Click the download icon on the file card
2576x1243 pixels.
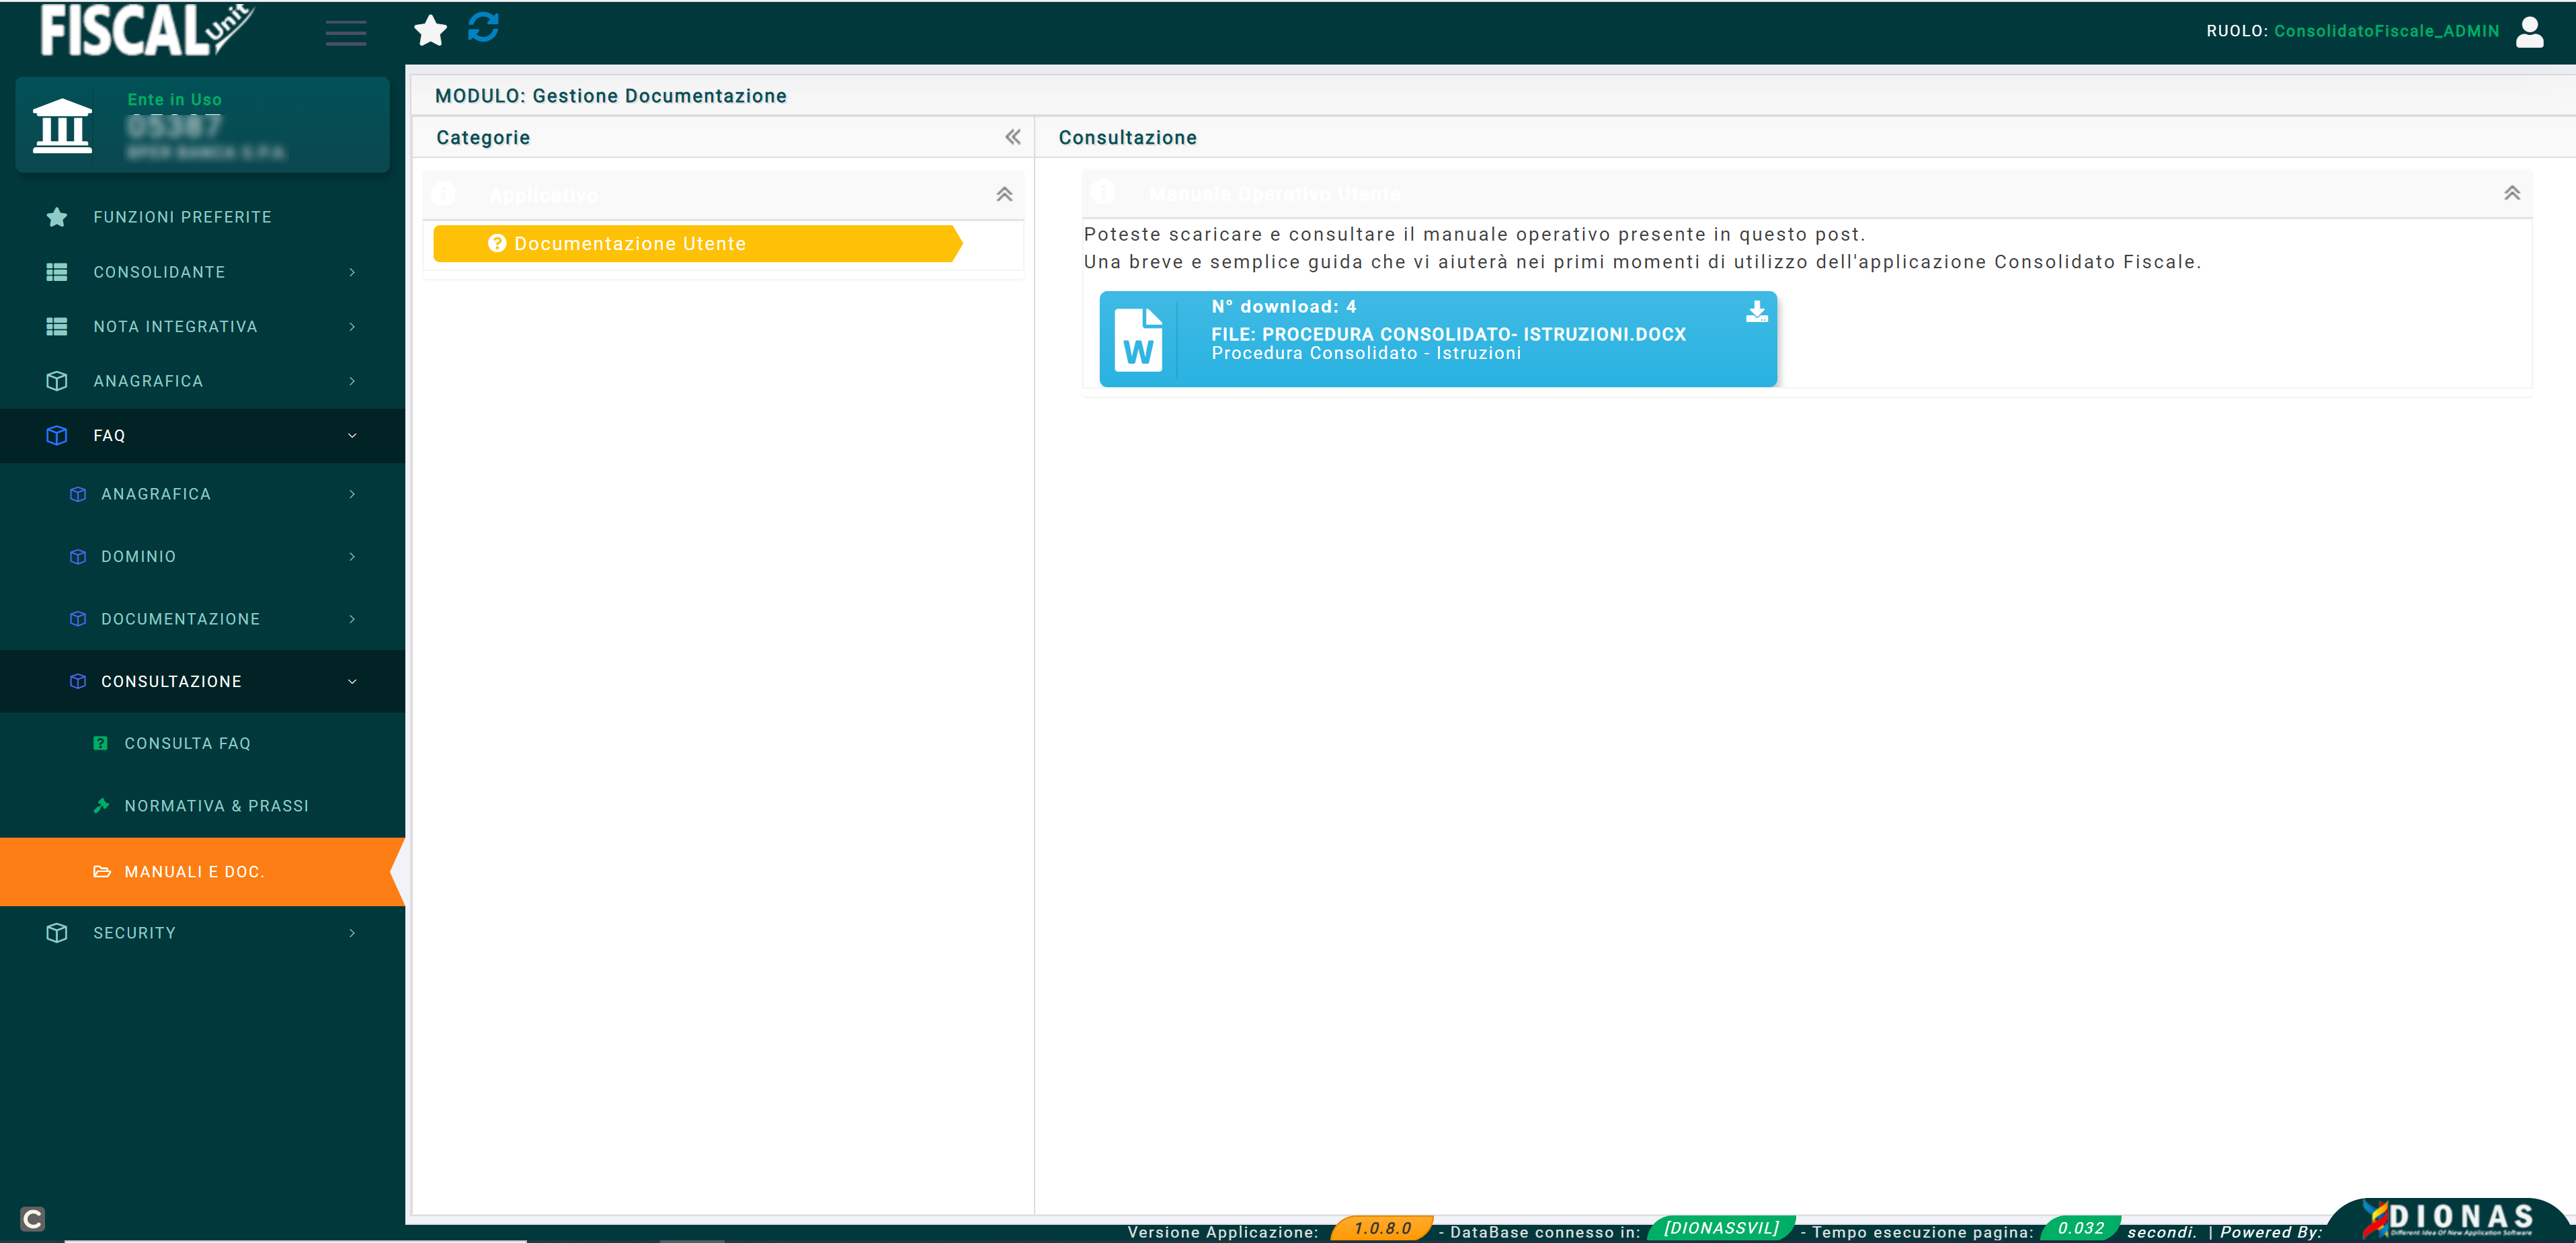[1756, 311]
